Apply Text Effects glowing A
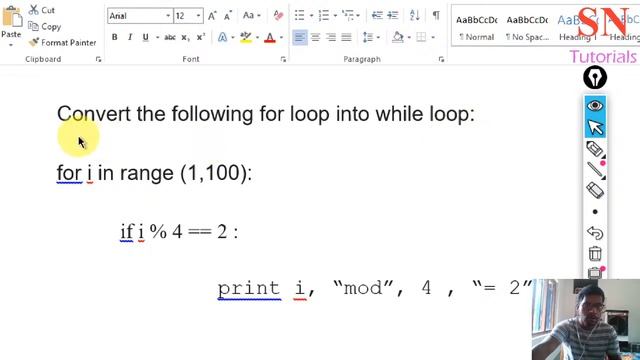 click(x=222, y=37)
